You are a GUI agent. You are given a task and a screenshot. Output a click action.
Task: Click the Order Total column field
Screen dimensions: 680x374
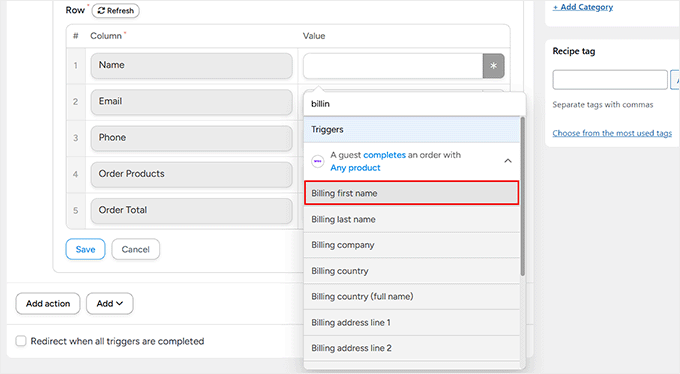tap(191, 211)
